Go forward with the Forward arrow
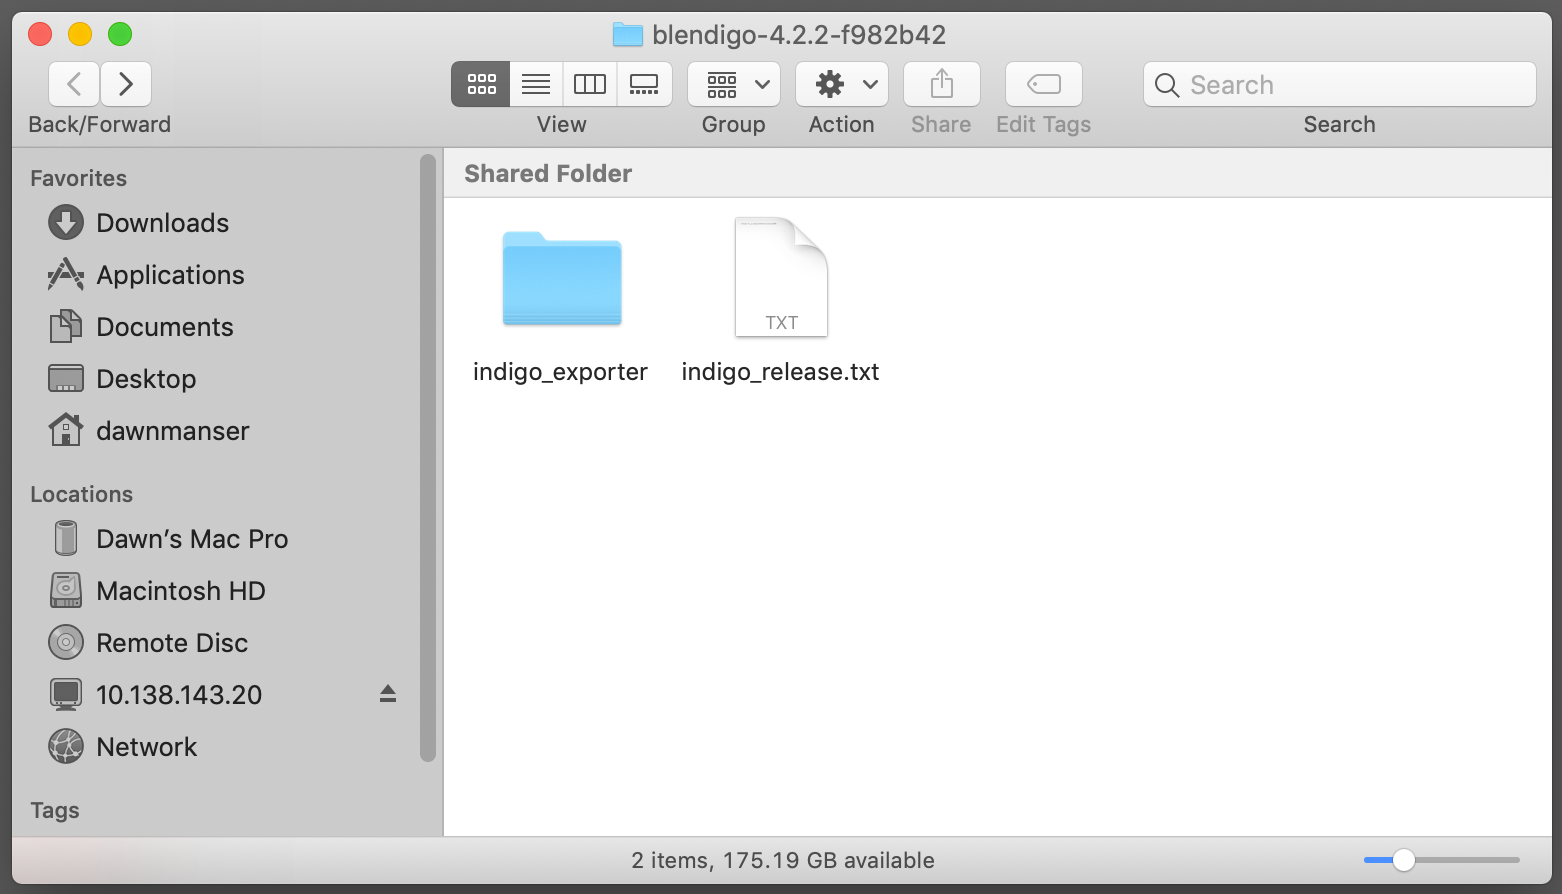The image size is (1562, 894). click(126, 84)
